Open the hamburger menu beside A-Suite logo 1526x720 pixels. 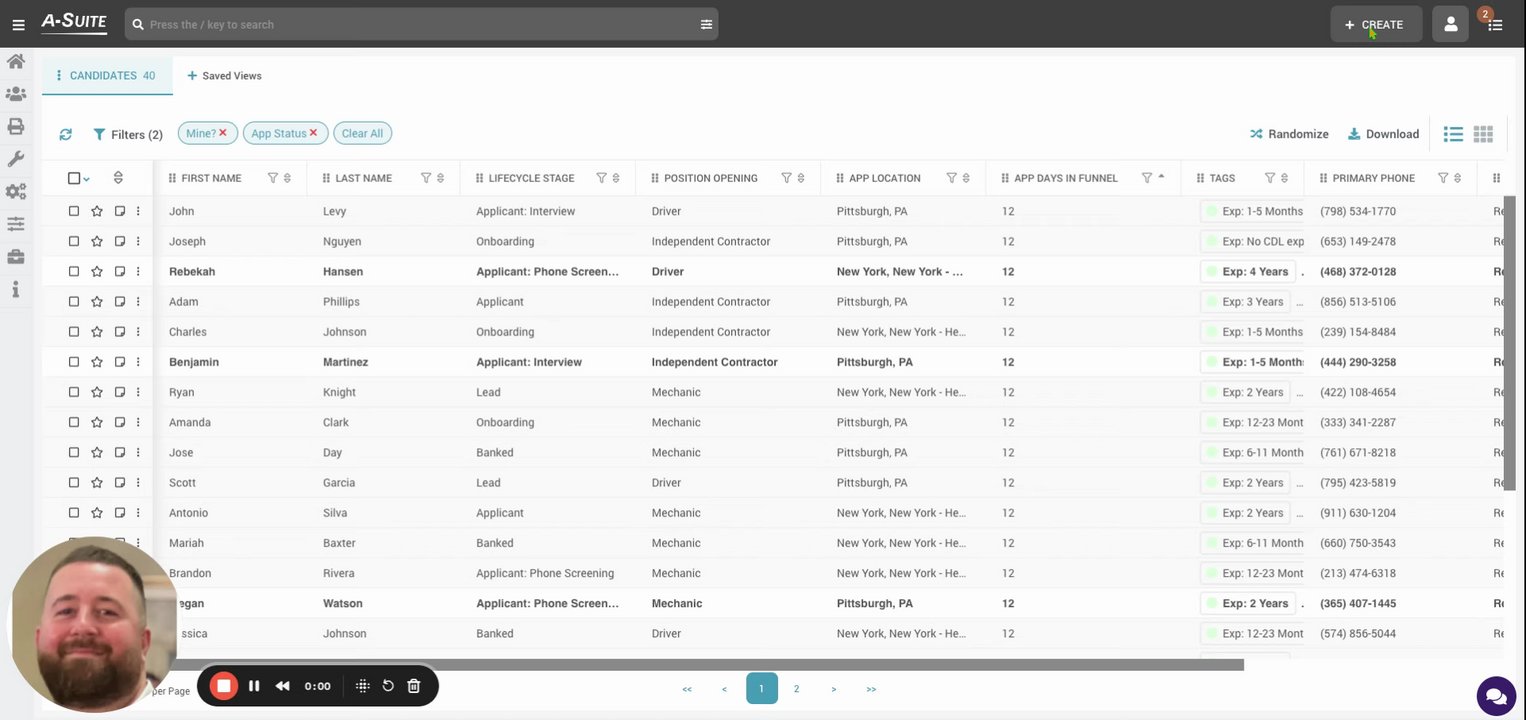(18, 24)
